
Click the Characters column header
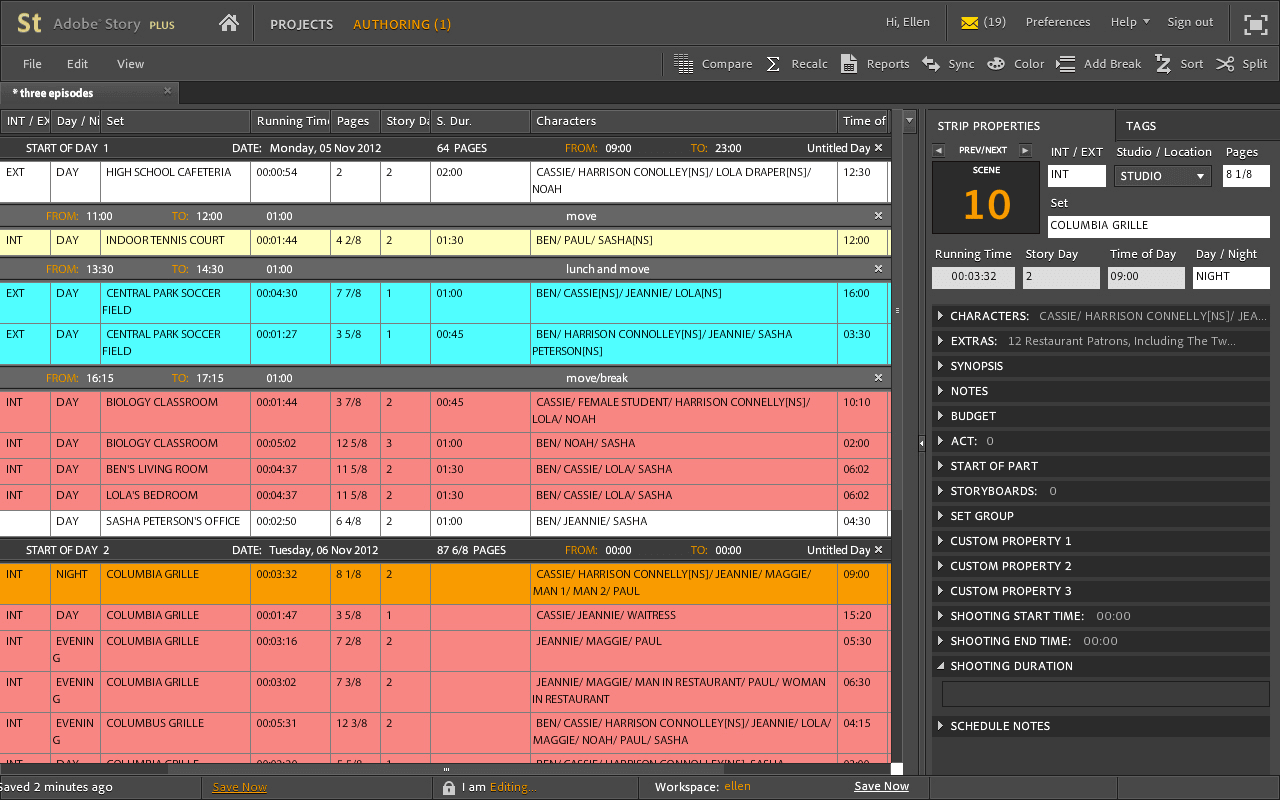click(x=683, y=121)
